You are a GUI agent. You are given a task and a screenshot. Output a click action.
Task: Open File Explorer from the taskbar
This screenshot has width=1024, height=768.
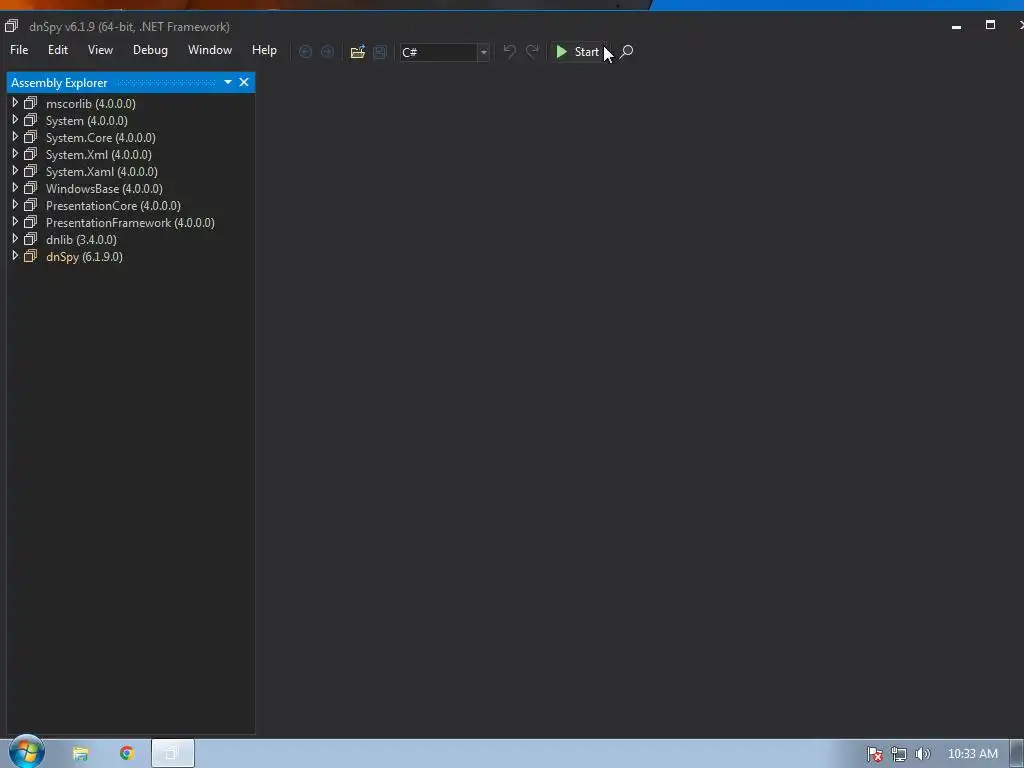80,754
